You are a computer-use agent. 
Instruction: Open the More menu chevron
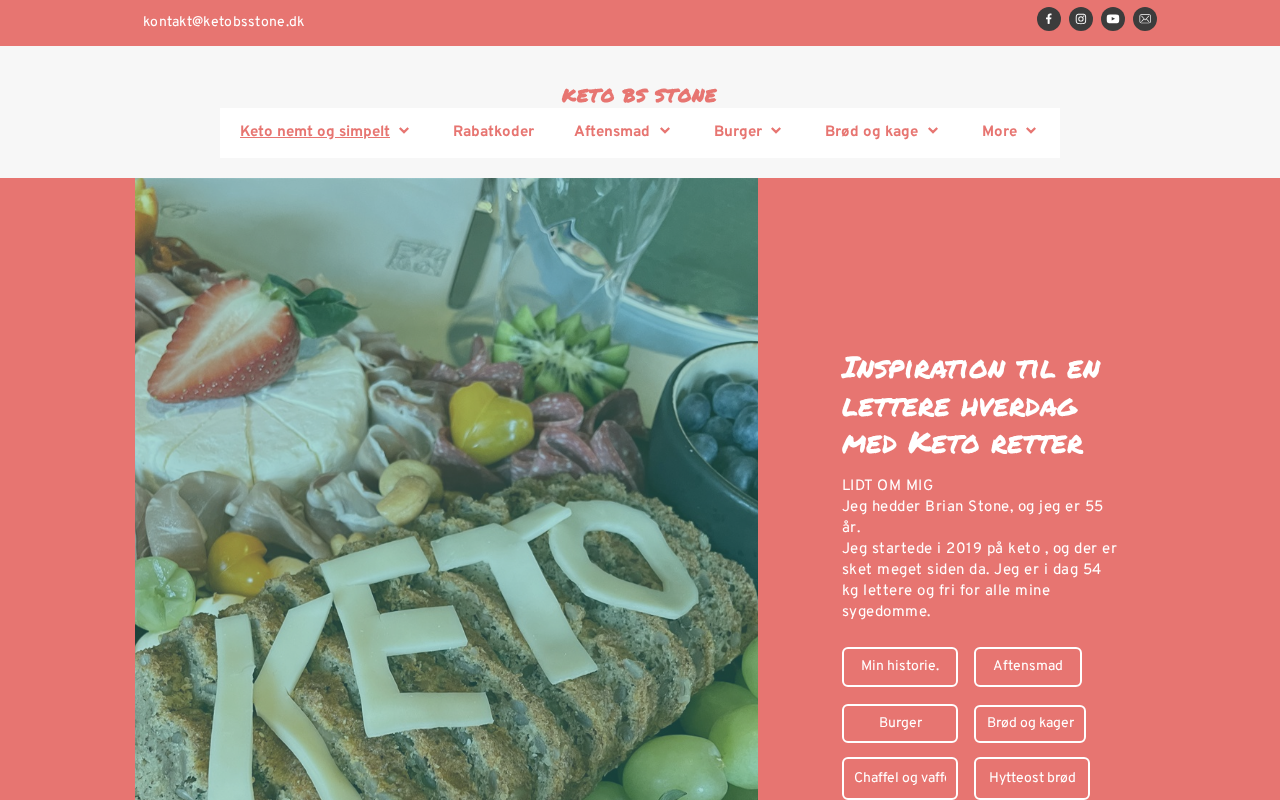(x=1031, y=131)
